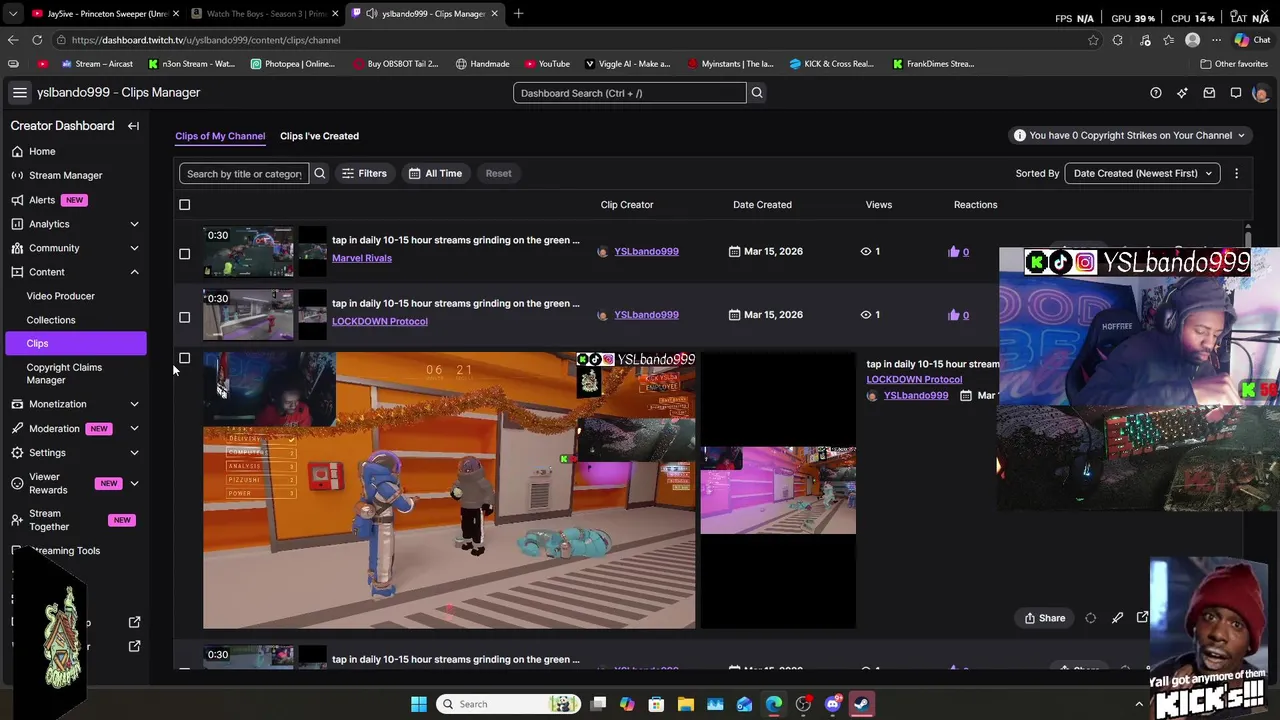Expand the Analytics sidebar section

[x=134, y=224]
